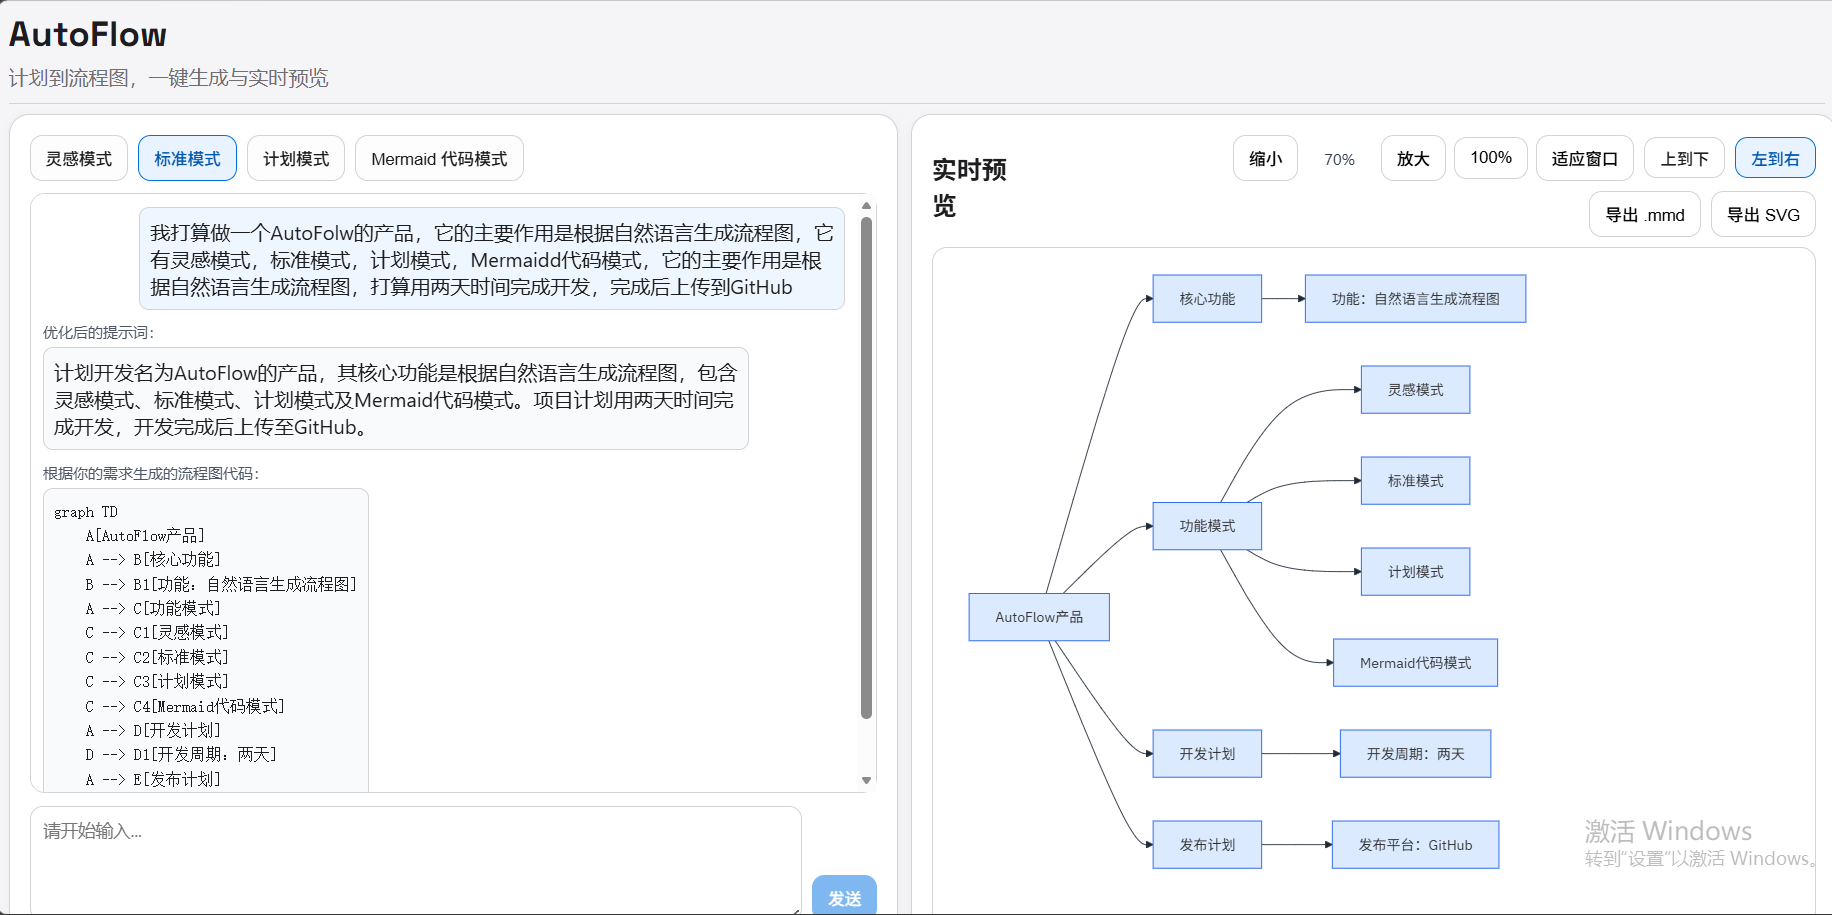Click code line 'B --> B1[功能：自然语言生成流程图]'
The image size is (1832, 915).
coord(221,584)
